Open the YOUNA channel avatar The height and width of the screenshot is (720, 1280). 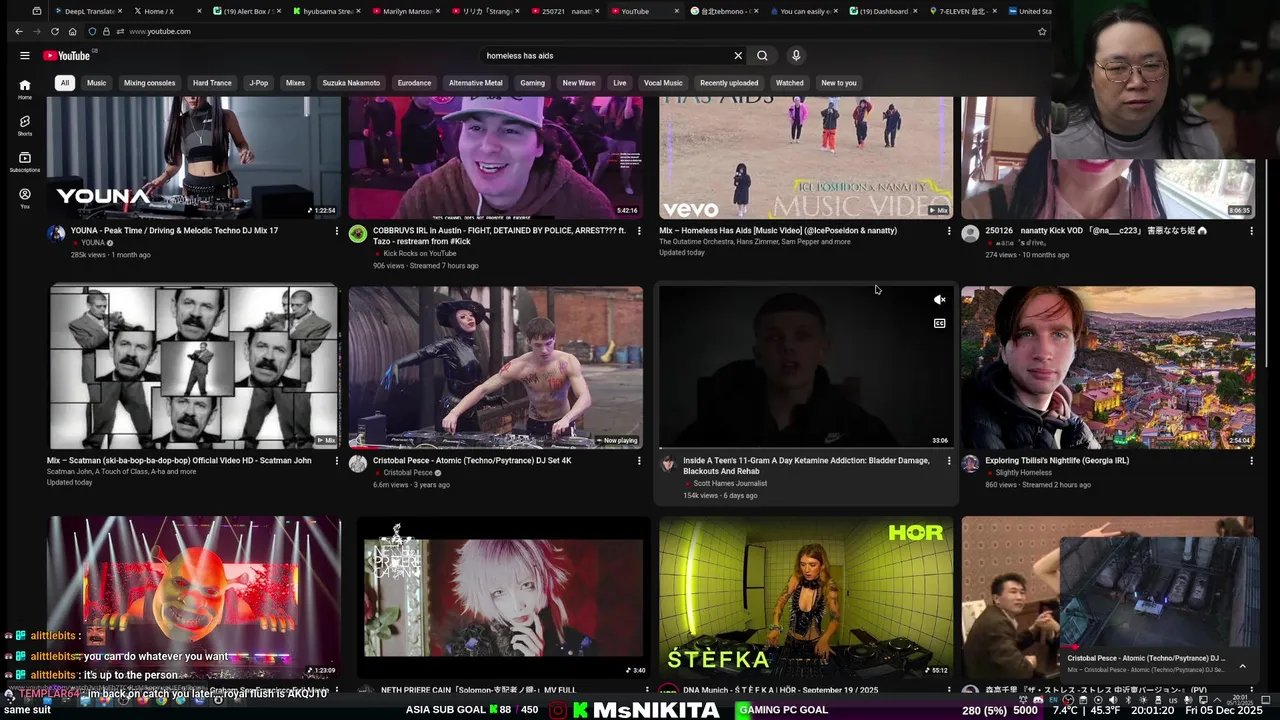coord(56,234)
